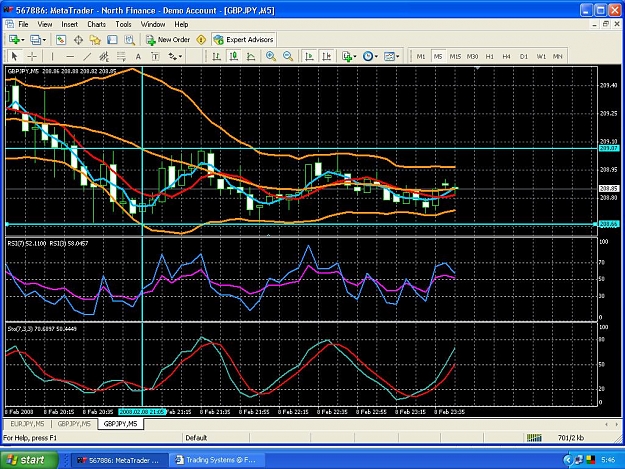
Task: Expand the arrows objects dropdown
Action: point(180,57)
